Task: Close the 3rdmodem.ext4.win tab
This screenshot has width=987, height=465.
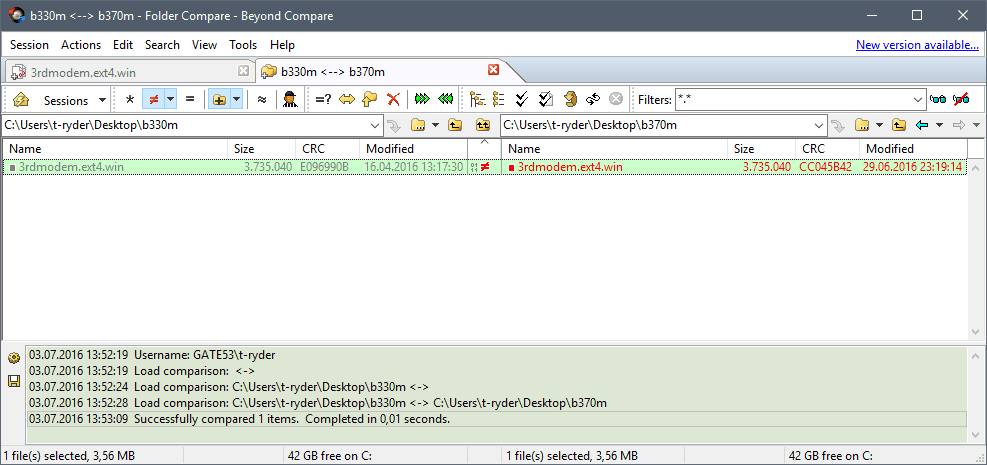Action: [243, 70]
